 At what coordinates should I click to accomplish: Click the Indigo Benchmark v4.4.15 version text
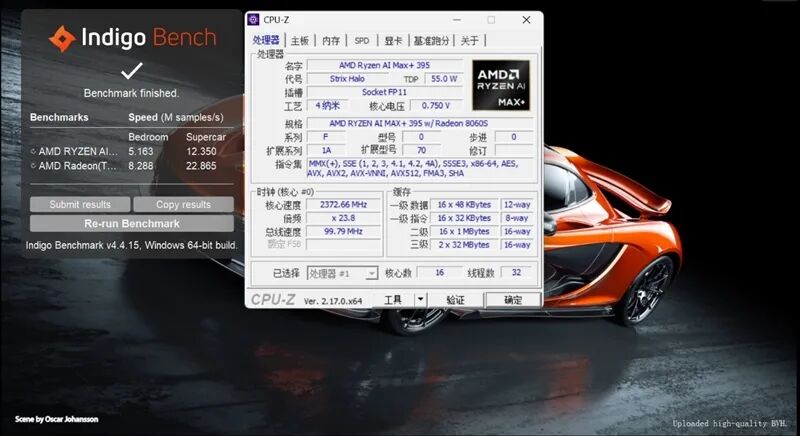(x=131, y=245)
